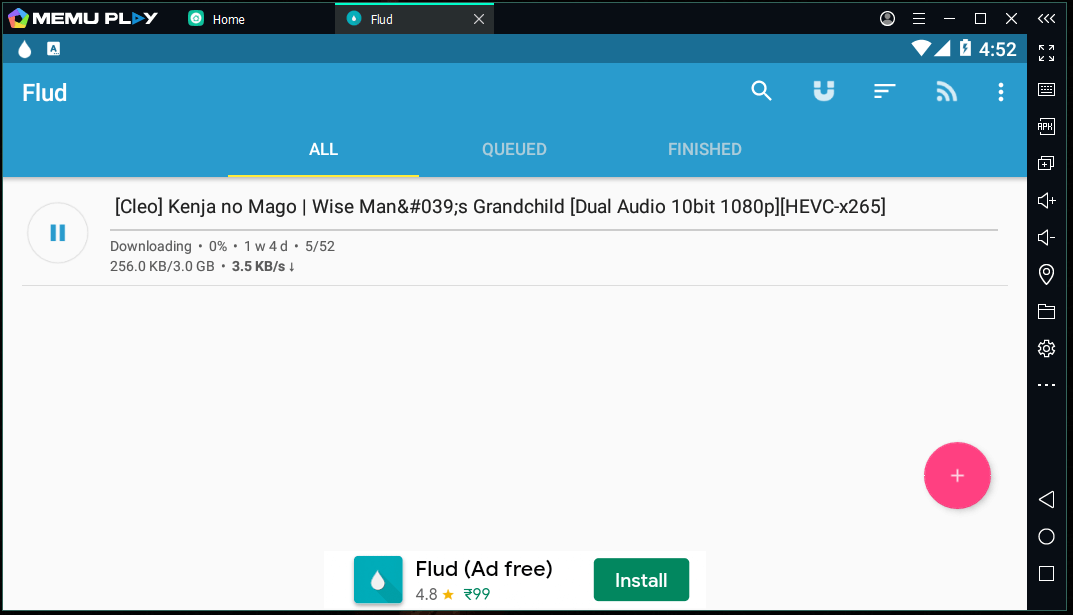Open the keyboard mapping icon

1046,90
